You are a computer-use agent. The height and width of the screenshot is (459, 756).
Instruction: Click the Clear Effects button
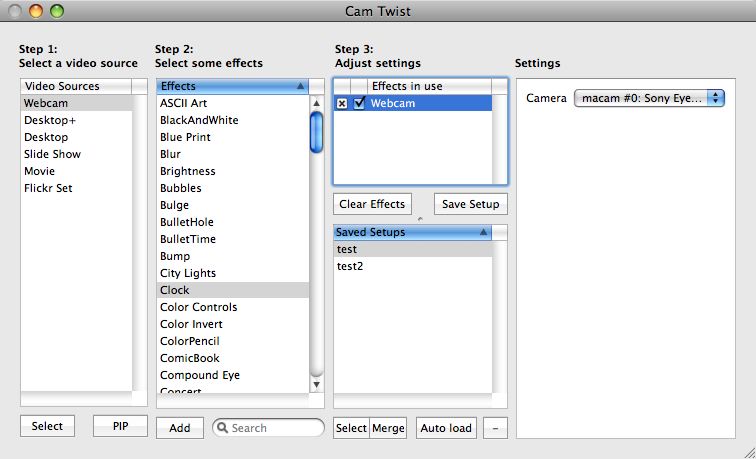[372, 204]
